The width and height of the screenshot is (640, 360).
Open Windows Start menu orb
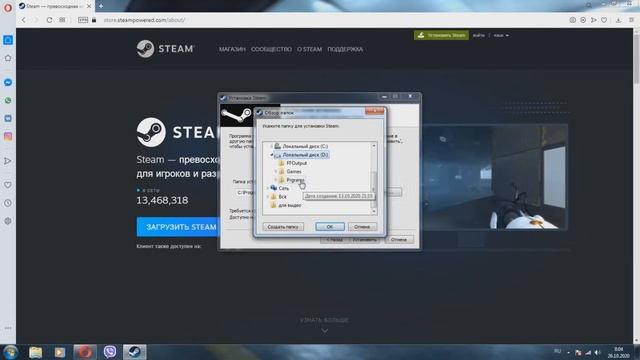click(x=11, y=352)
